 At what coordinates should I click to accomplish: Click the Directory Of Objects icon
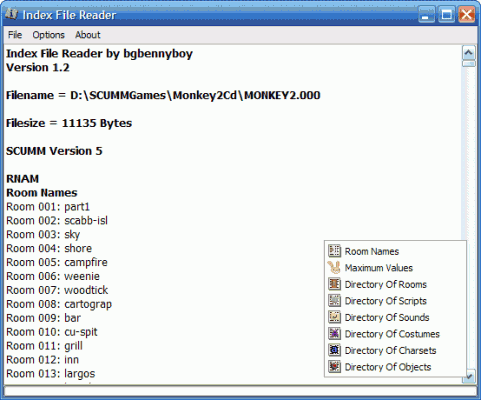[334, 367]
